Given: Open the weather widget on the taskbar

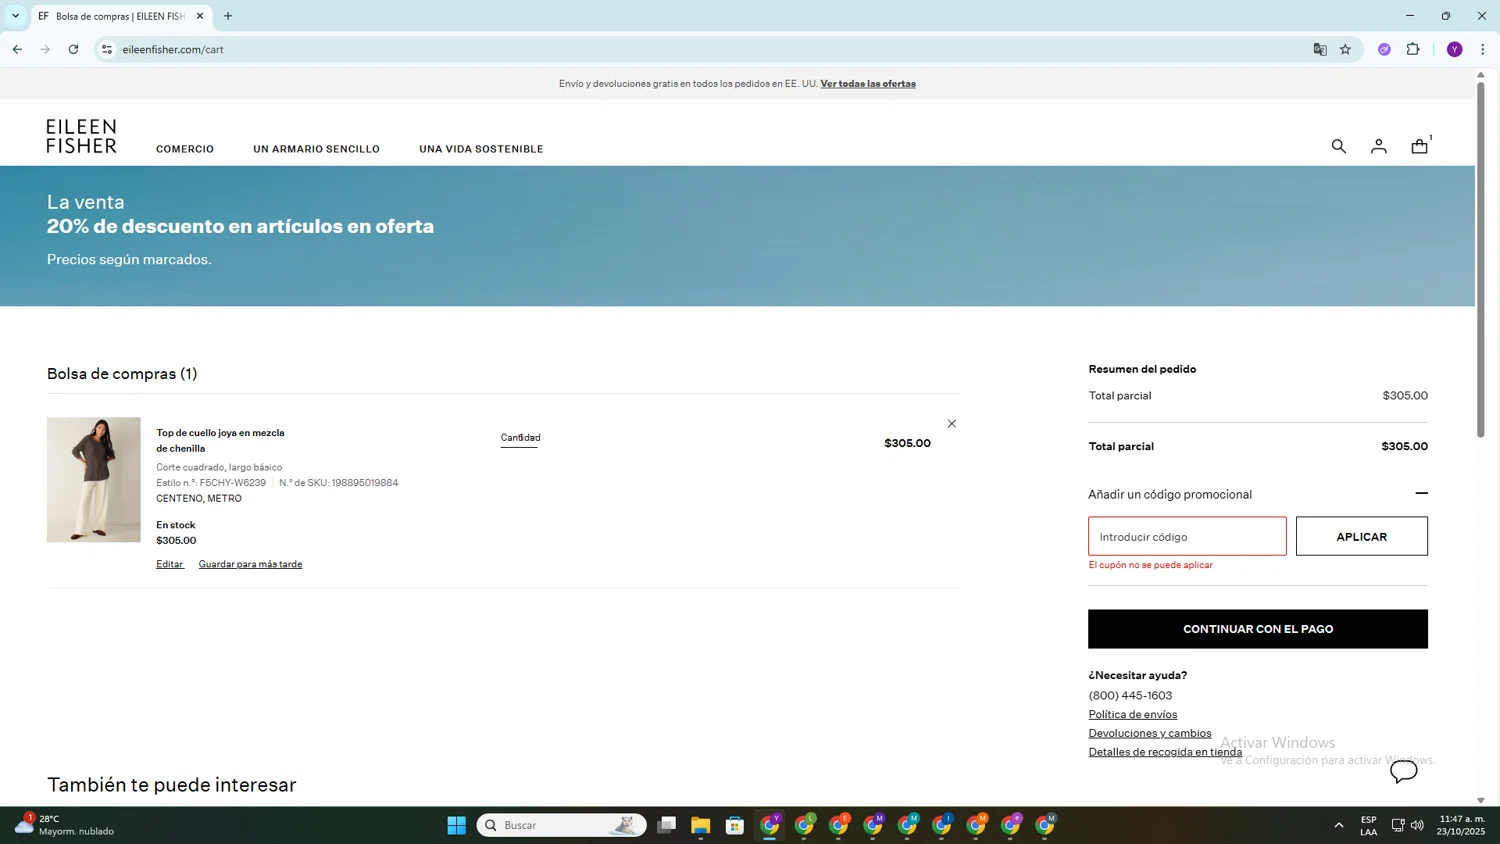Looking at the screenshot, I should click(x=64, y=825).
